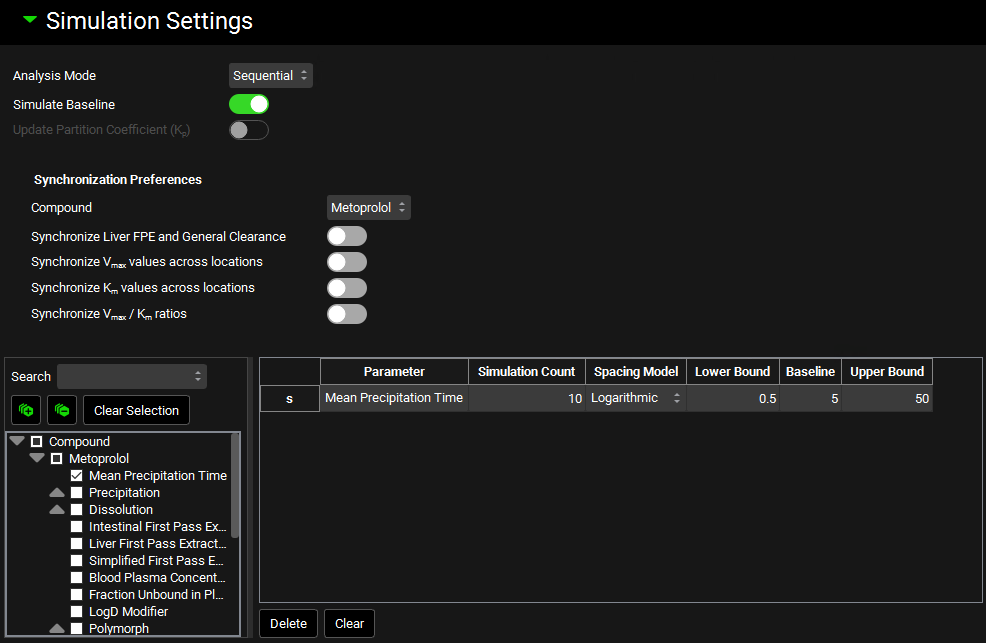Click the Delete button below the table
Viewport: 986px width, 643px height.
coord(289,623)
